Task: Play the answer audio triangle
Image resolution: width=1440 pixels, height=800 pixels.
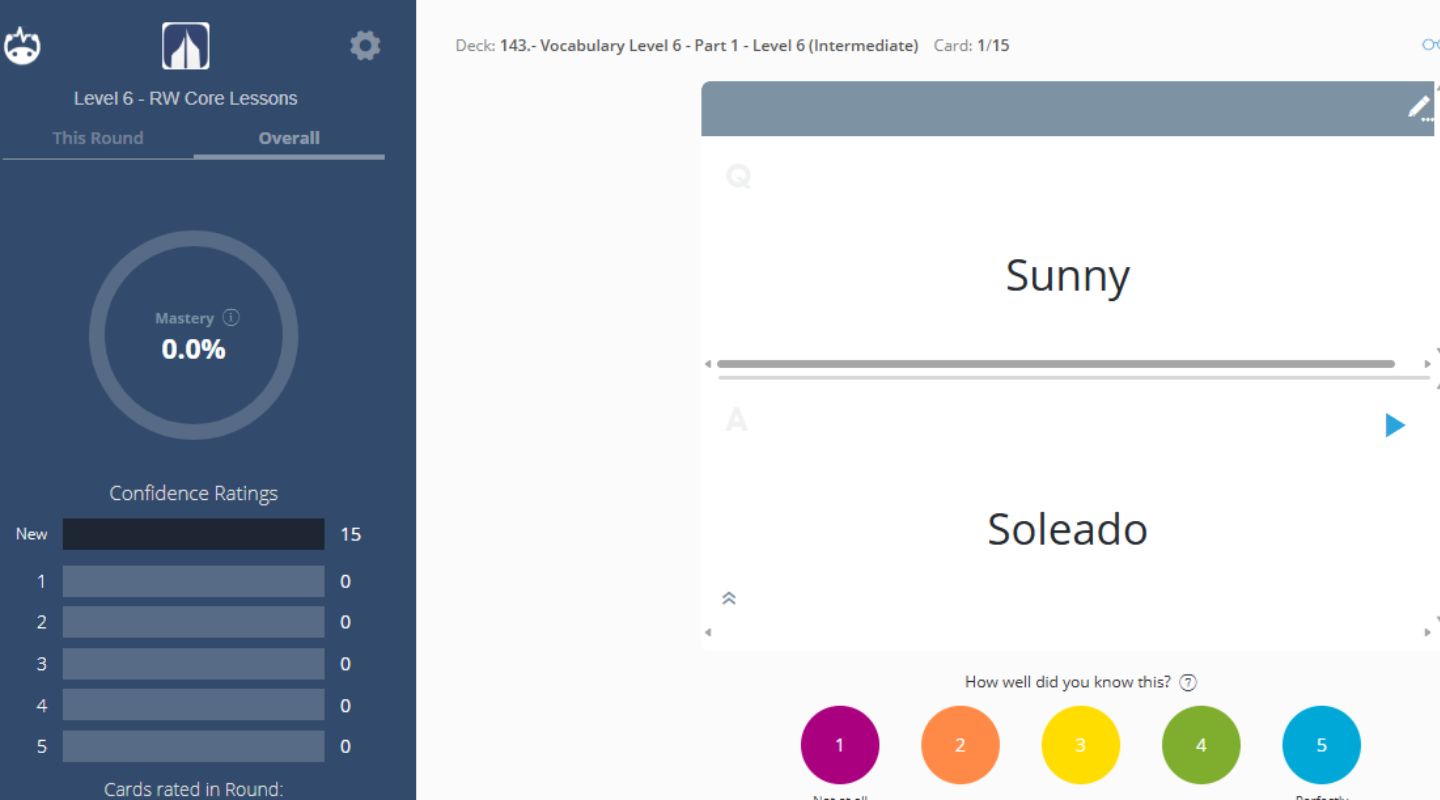Action: click(1392, 424)
